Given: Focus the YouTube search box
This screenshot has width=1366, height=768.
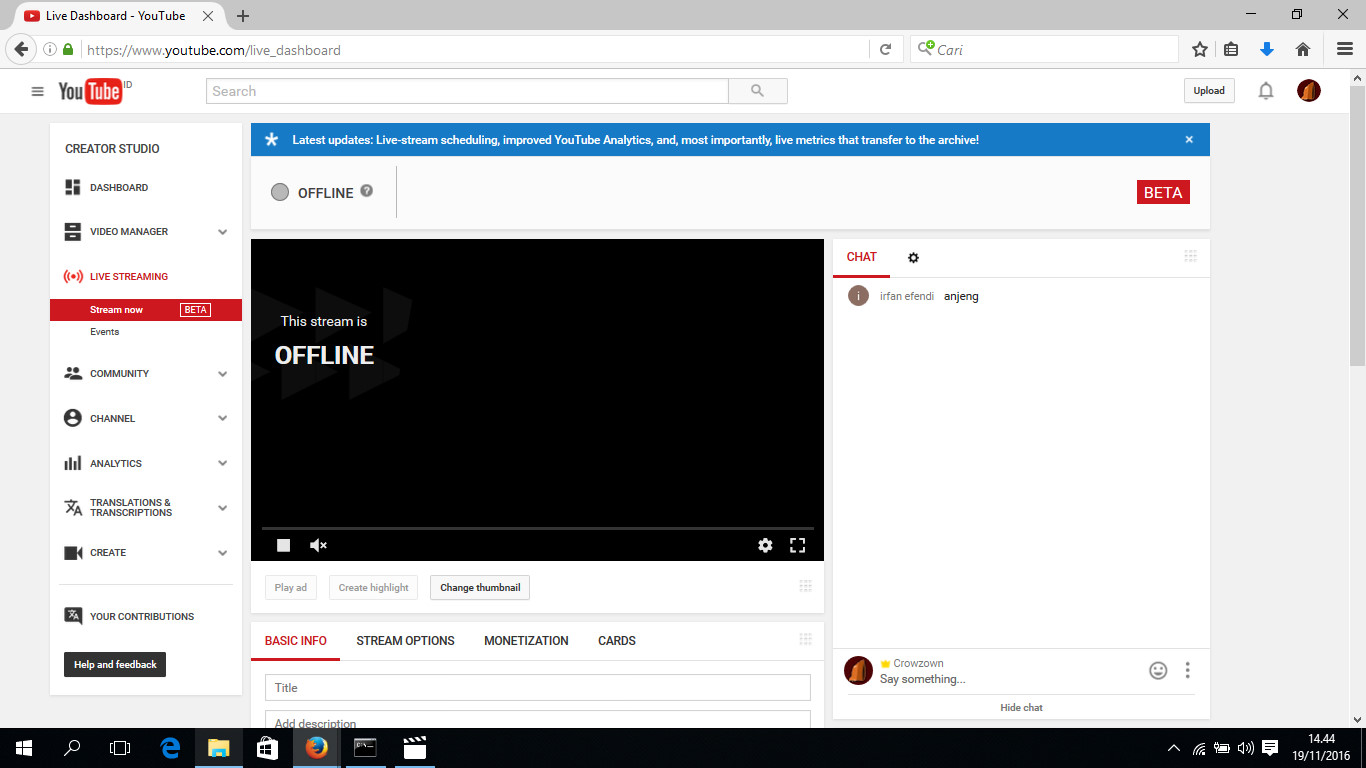Looking at the screenshot, I should pyautogui.click(x=468, y=91).
